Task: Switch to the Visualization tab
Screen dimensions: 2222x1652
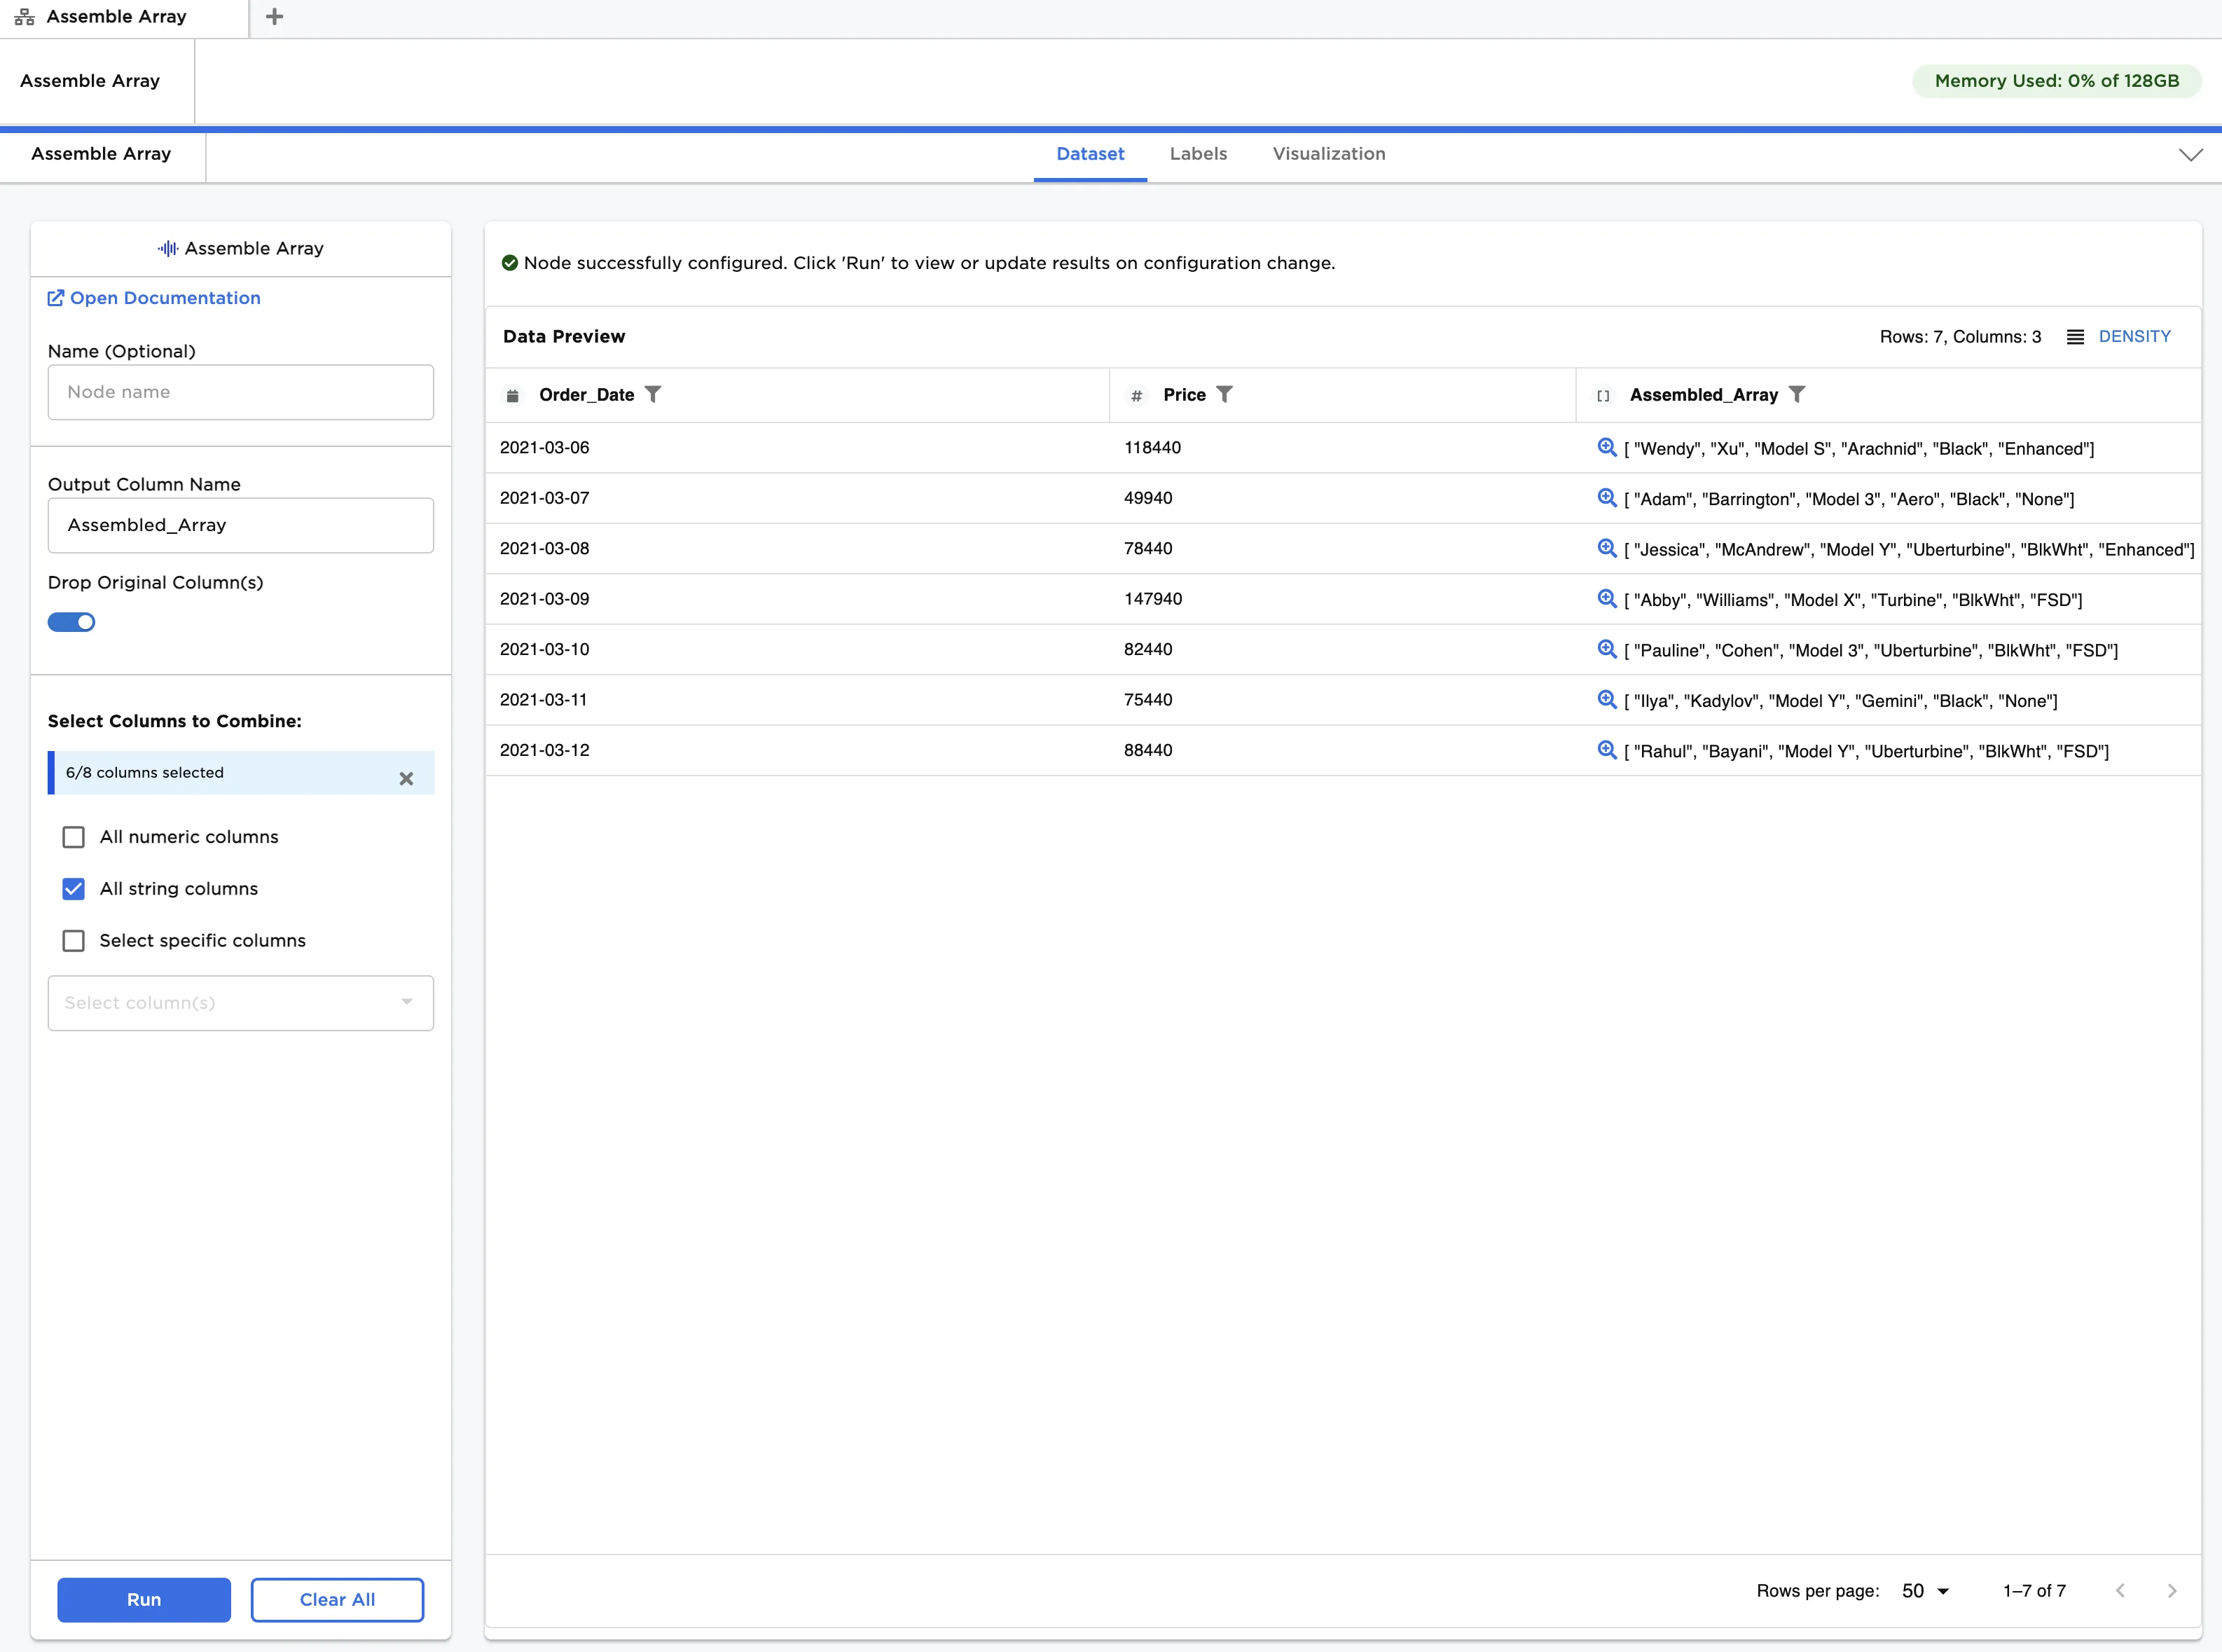Action: pyautogui.click(x=1328, y=154)
